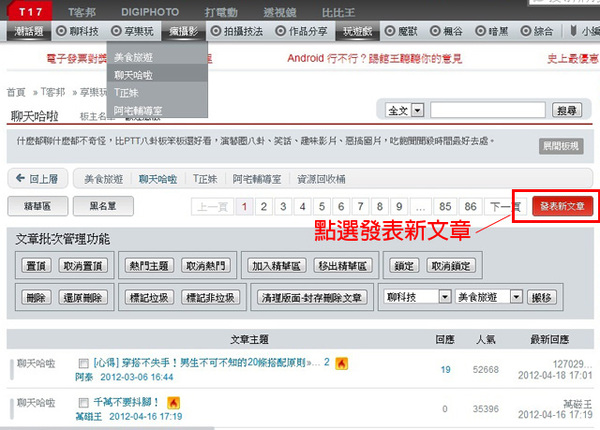Click the 鎖定 button
Image resolution: width=600 pixels, height=430 pixels.
tap(404, 265)
